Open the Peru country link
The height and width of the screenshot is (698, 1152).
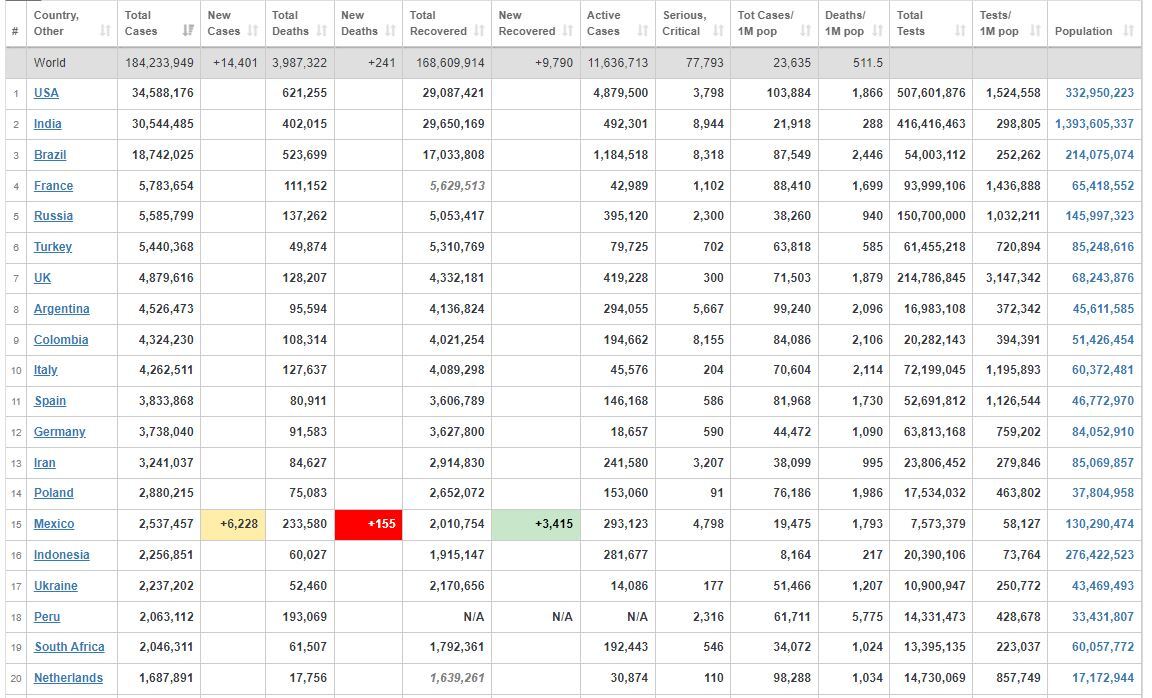(47, 616)
